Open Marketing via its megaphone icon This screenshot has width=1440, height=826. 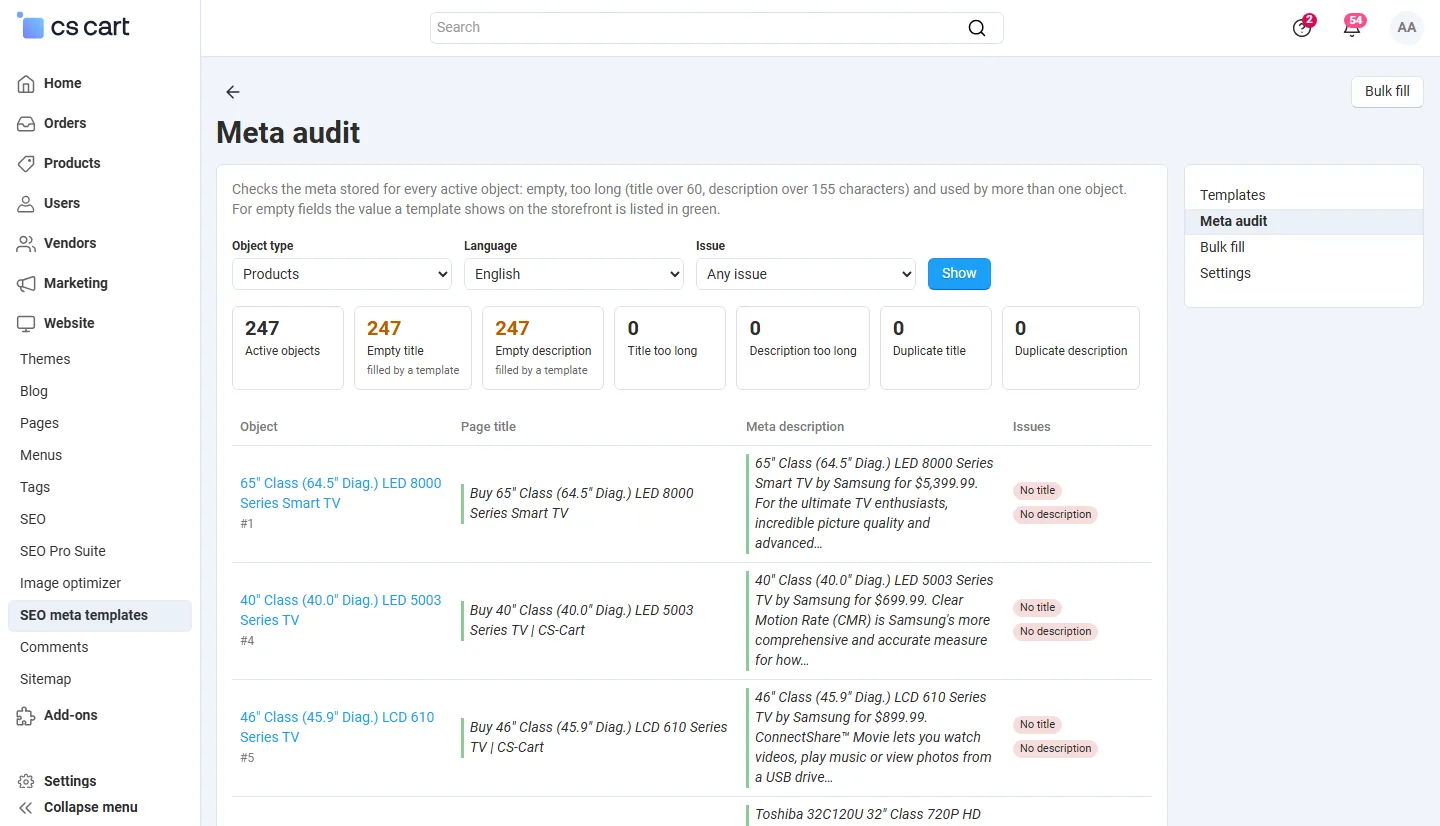coord(27,283)
